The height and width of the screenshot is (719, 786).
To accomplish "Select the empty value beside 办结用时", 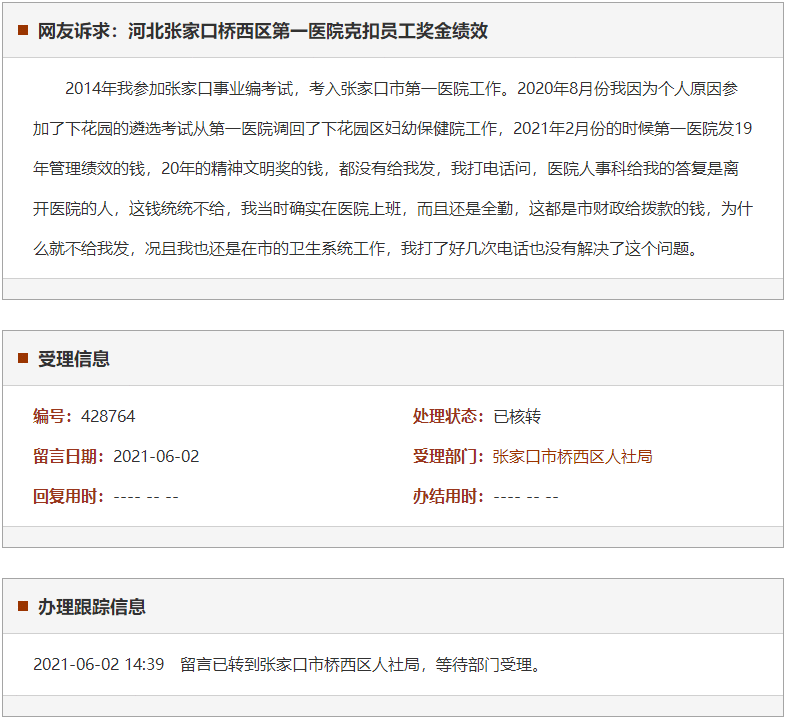I will click(x=526, y=497).
